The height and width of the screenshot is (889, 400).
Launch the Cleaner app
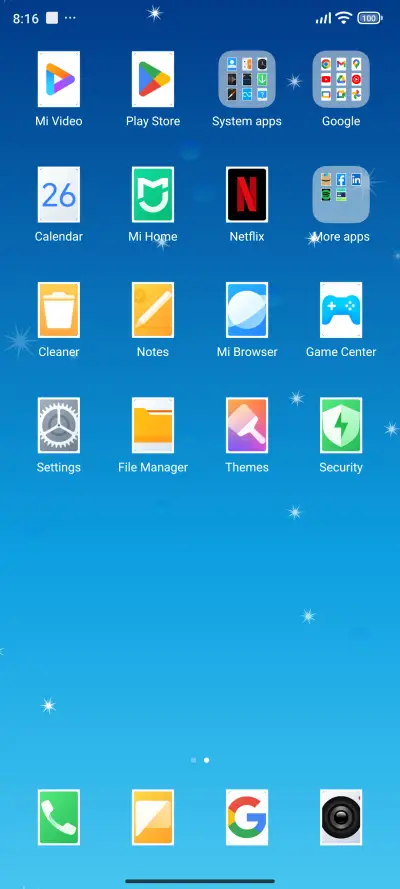[59, 310]
